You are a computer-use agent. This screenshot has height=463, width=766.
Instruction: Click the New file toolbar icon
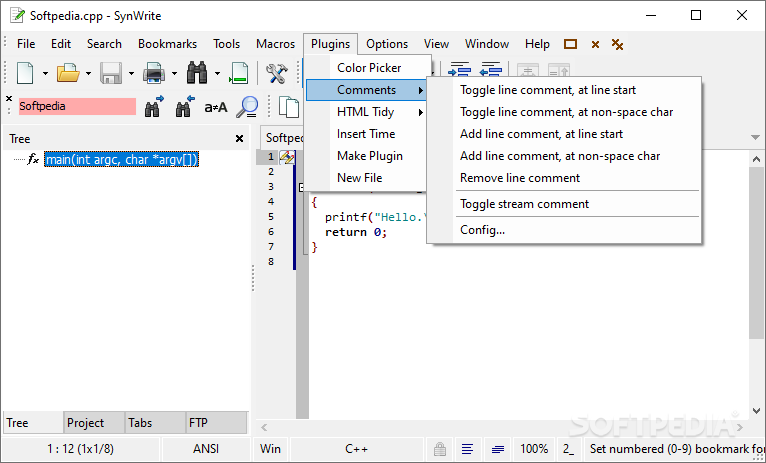(x=25, y=73)
